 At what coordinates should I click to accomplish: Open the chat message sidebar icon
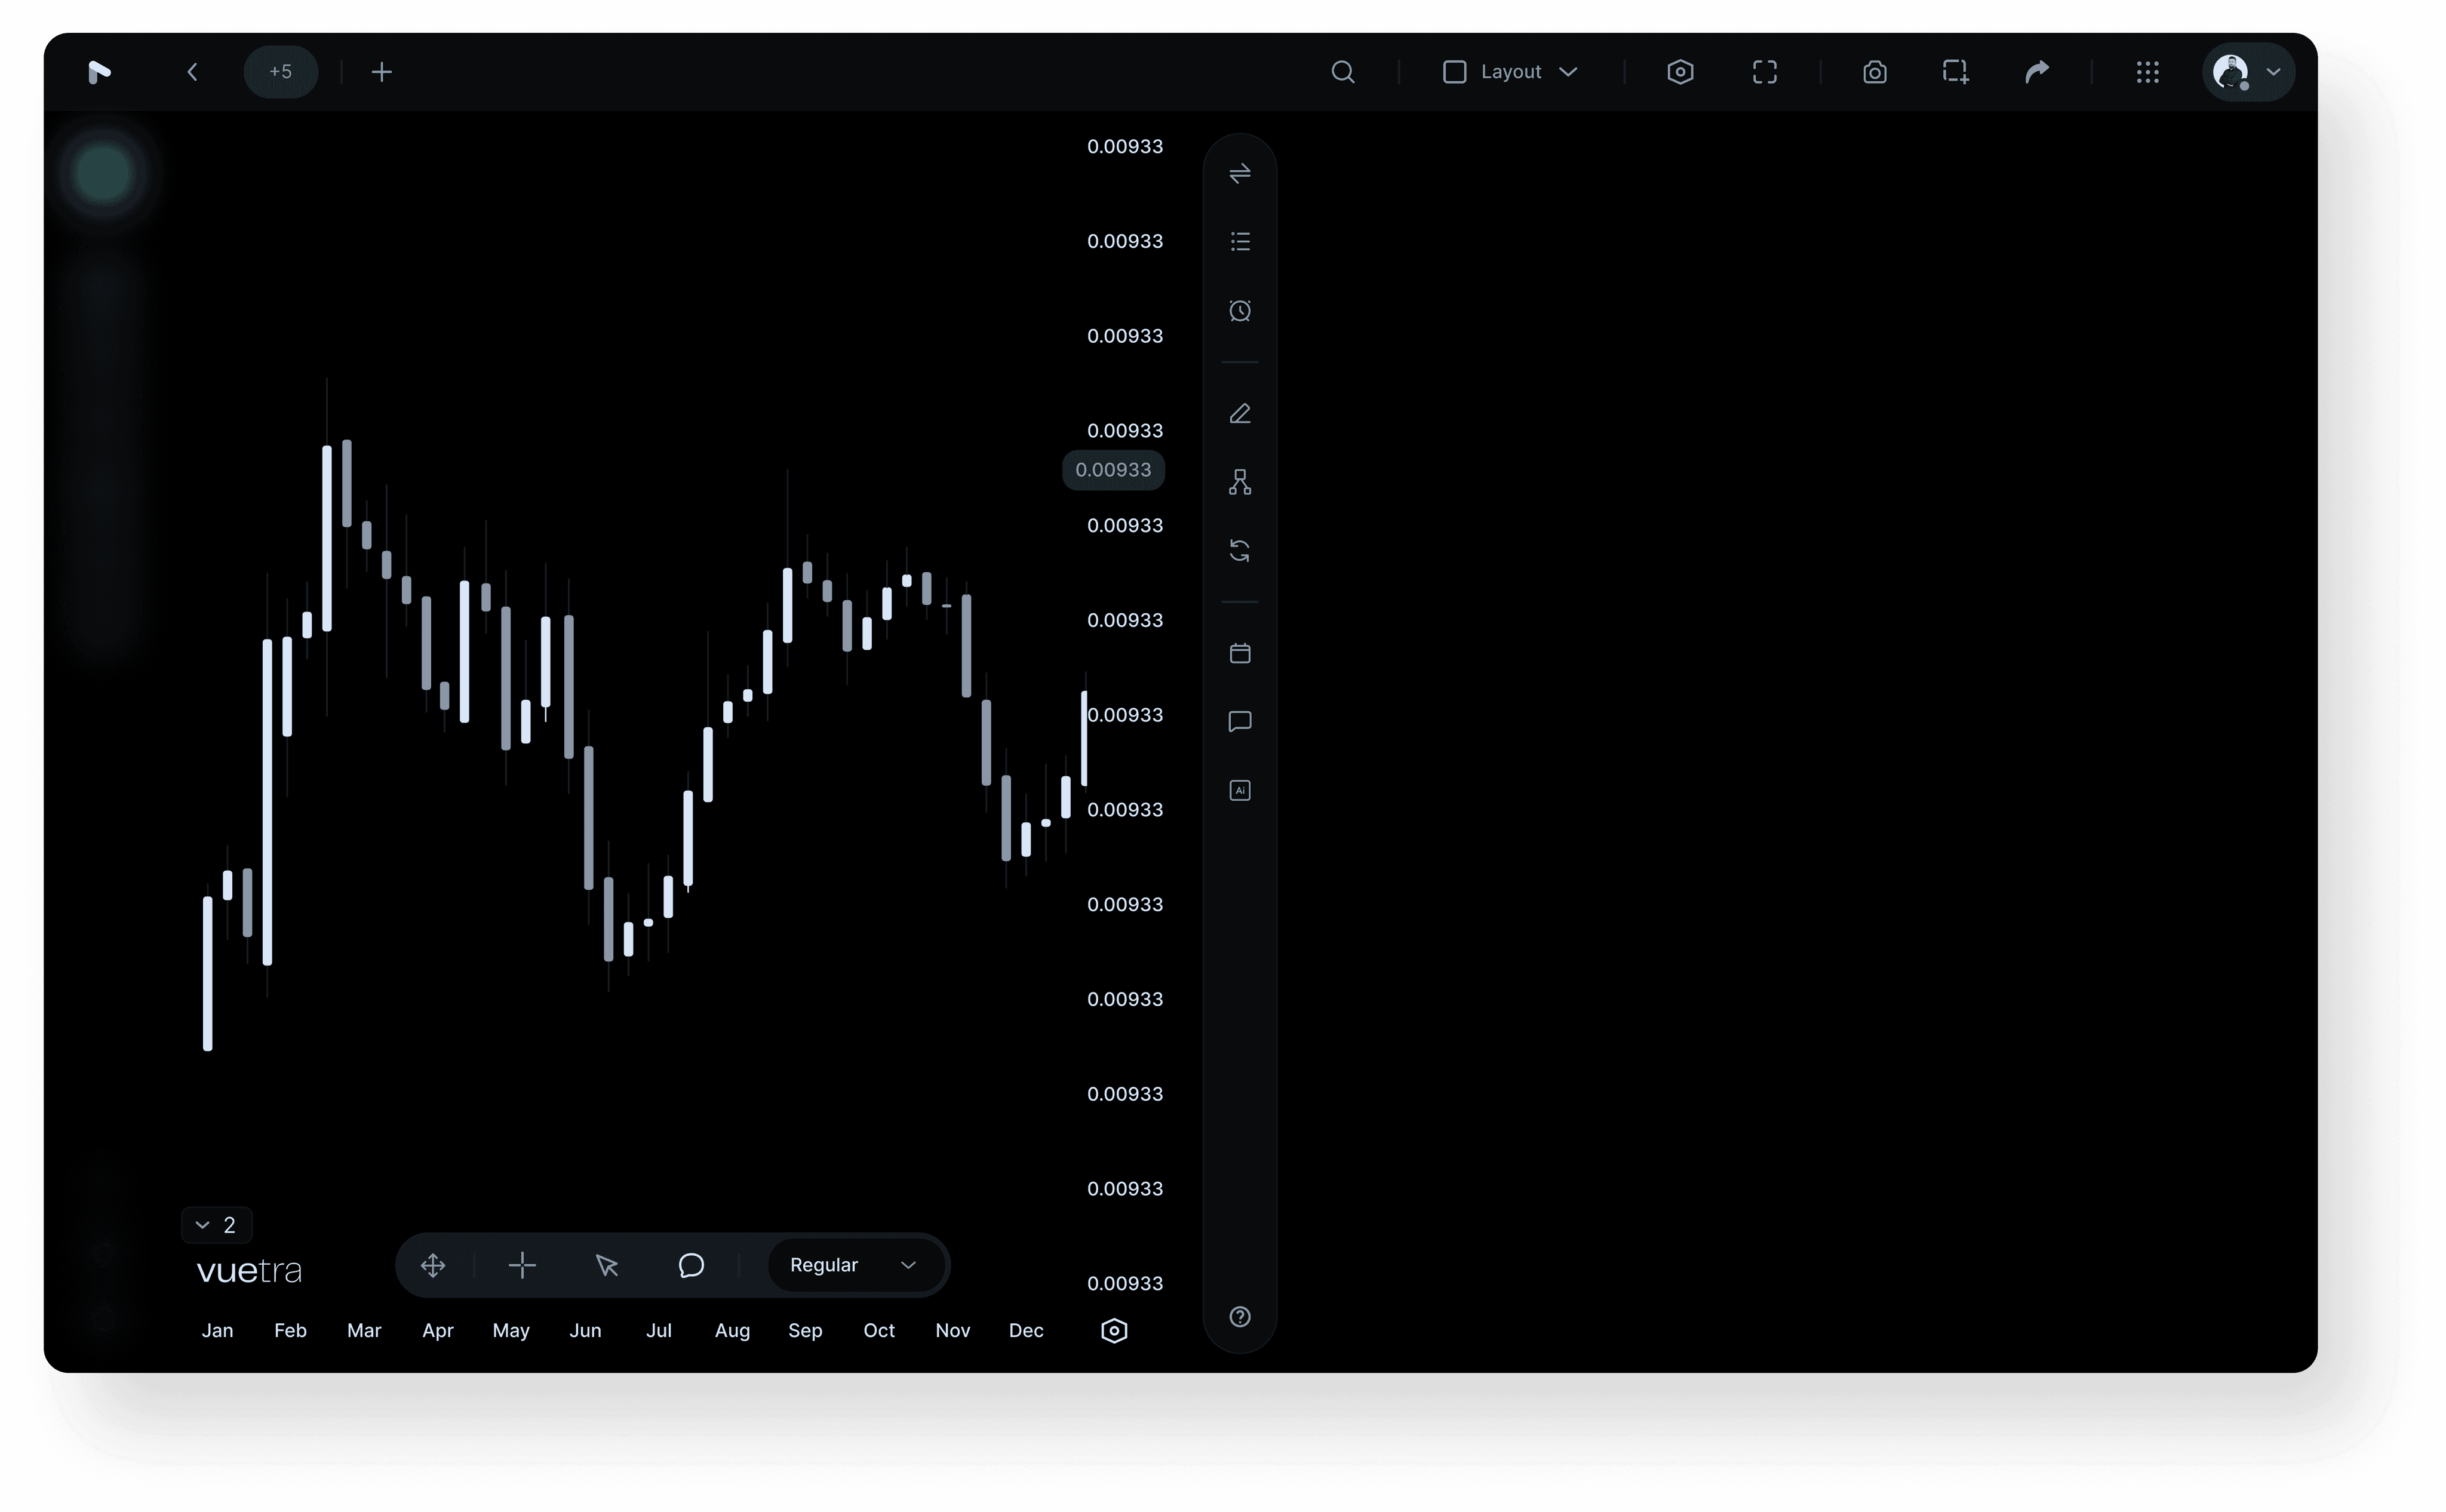coord(1239,721)
